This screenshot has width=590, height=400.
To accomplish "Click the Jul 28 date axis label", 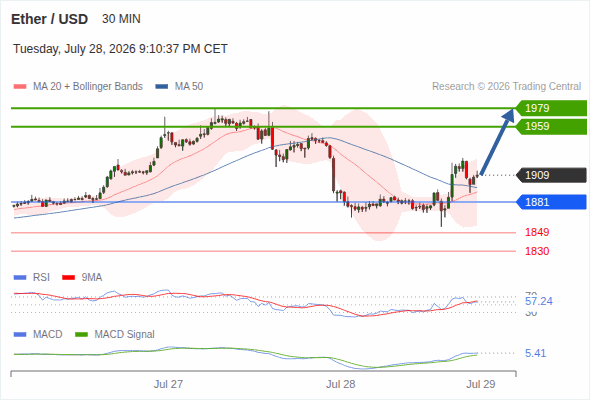I will coord(341,384).
